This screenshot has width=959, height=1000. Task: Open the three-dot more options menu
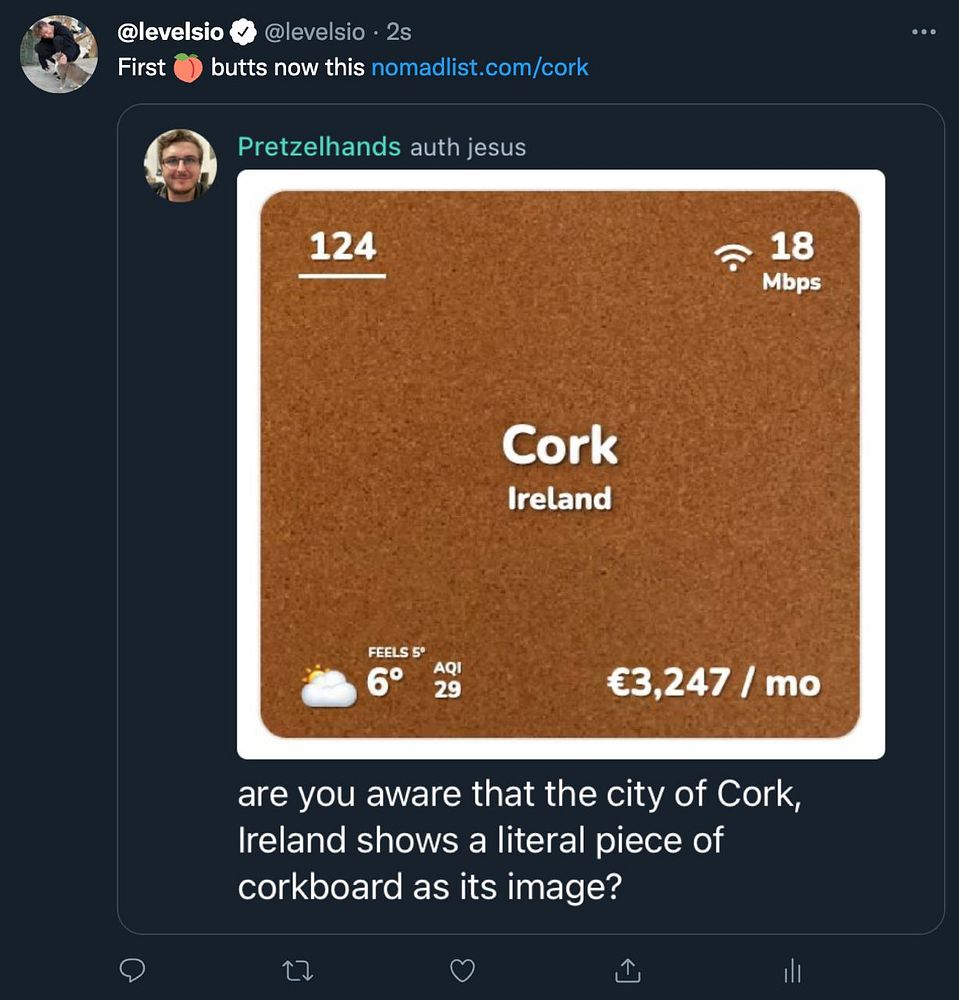(x=924, y=32)
